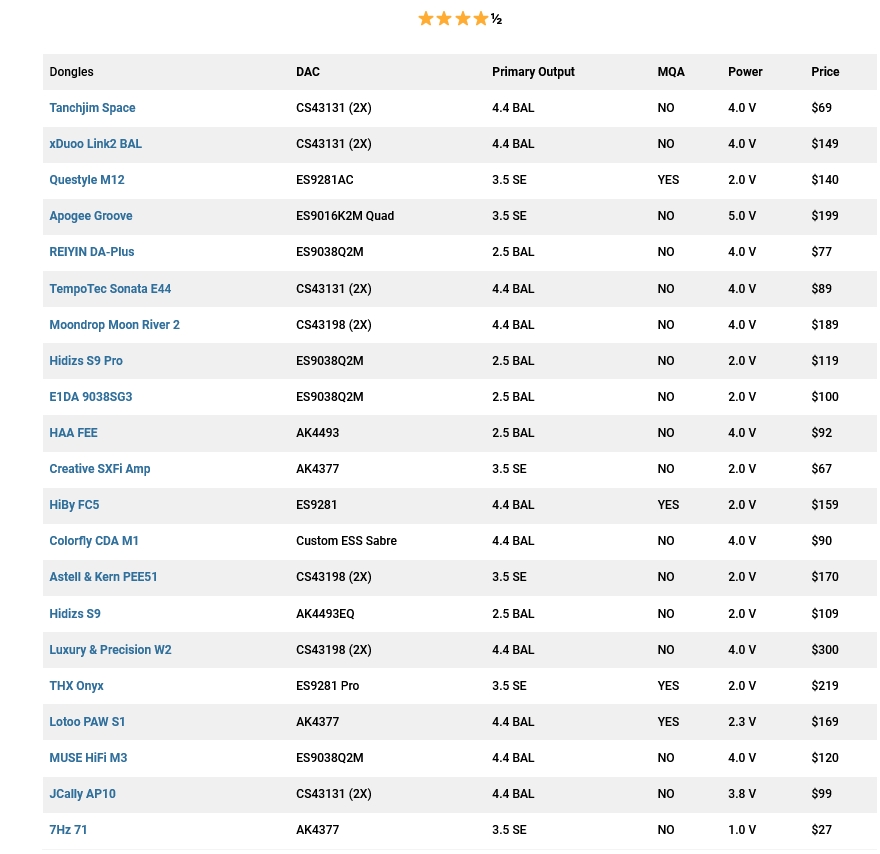Click the Astell & Kern PEE51 link

click(103, 577)
